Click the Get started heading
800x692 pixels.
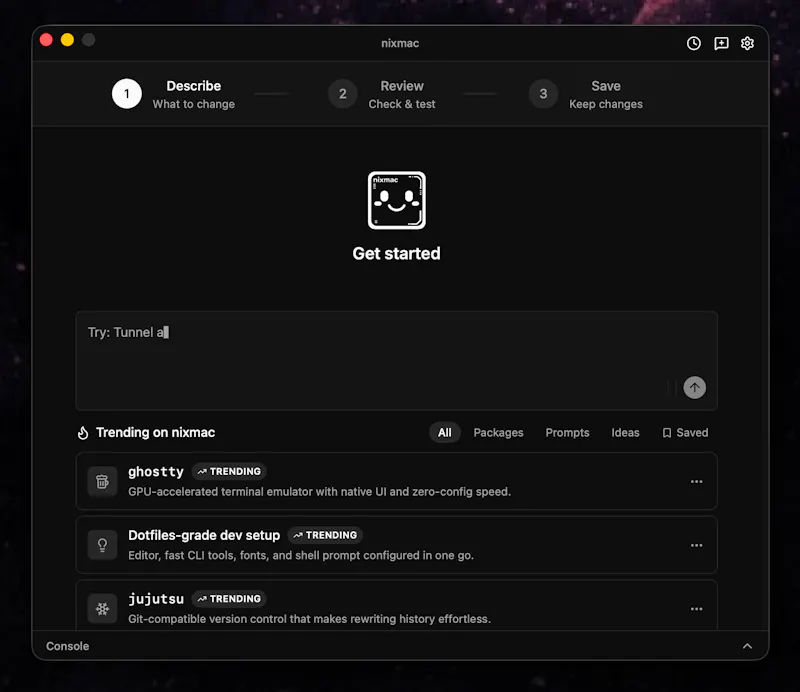point(396,254)
